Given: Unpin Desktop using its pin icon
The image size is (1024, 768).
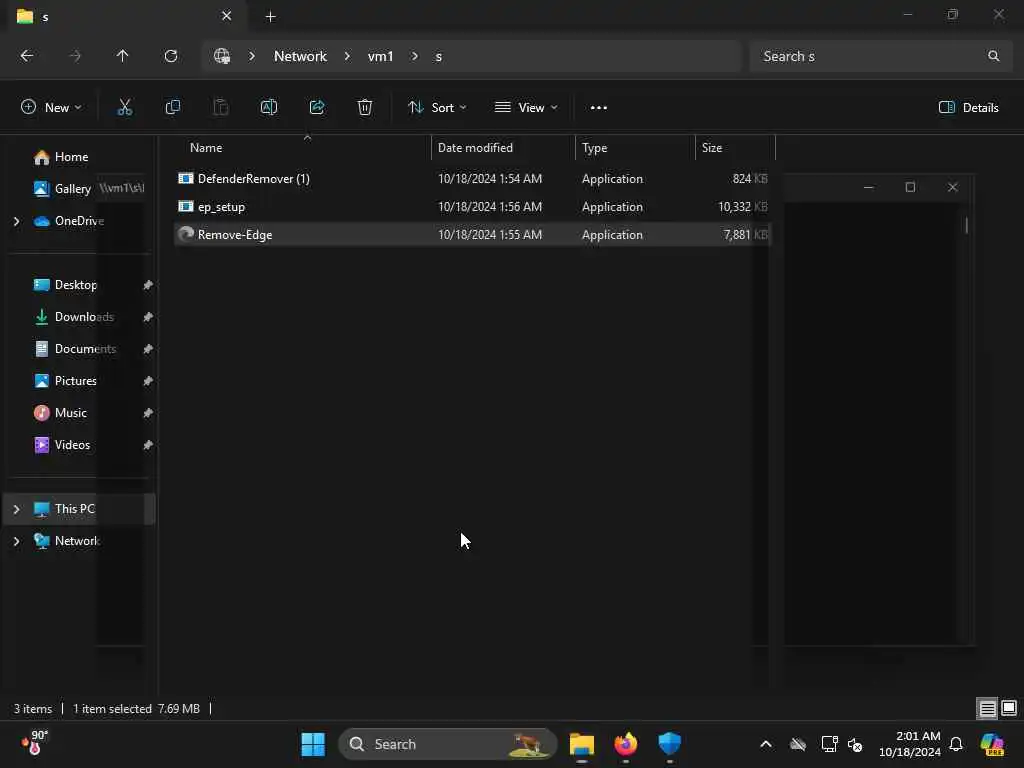Looking at the screenshot, I should click(148, 285).
